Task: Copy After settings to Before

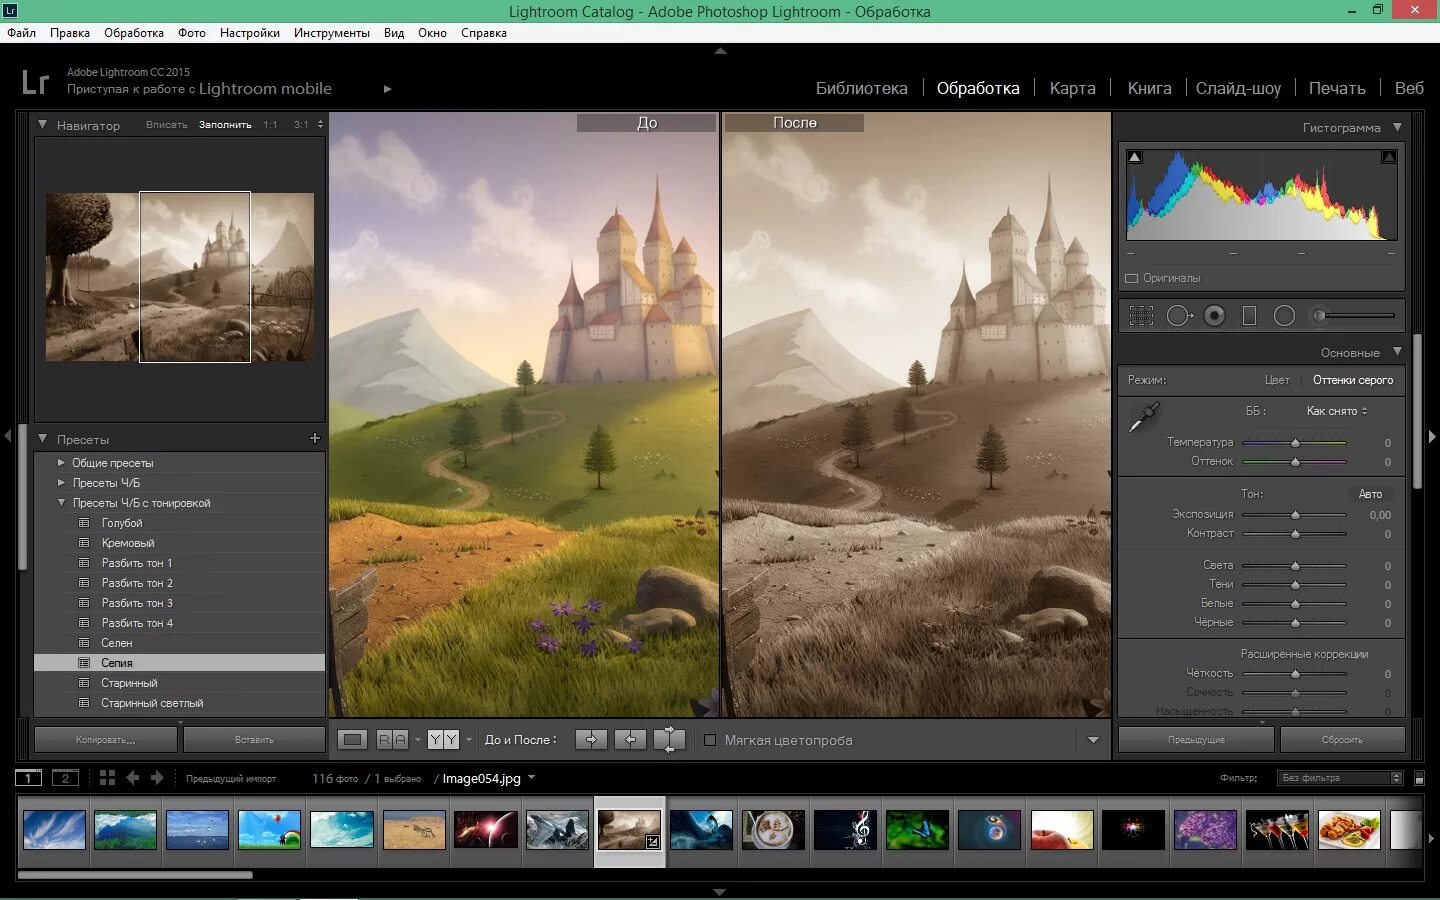Action: tap(630, 740)
